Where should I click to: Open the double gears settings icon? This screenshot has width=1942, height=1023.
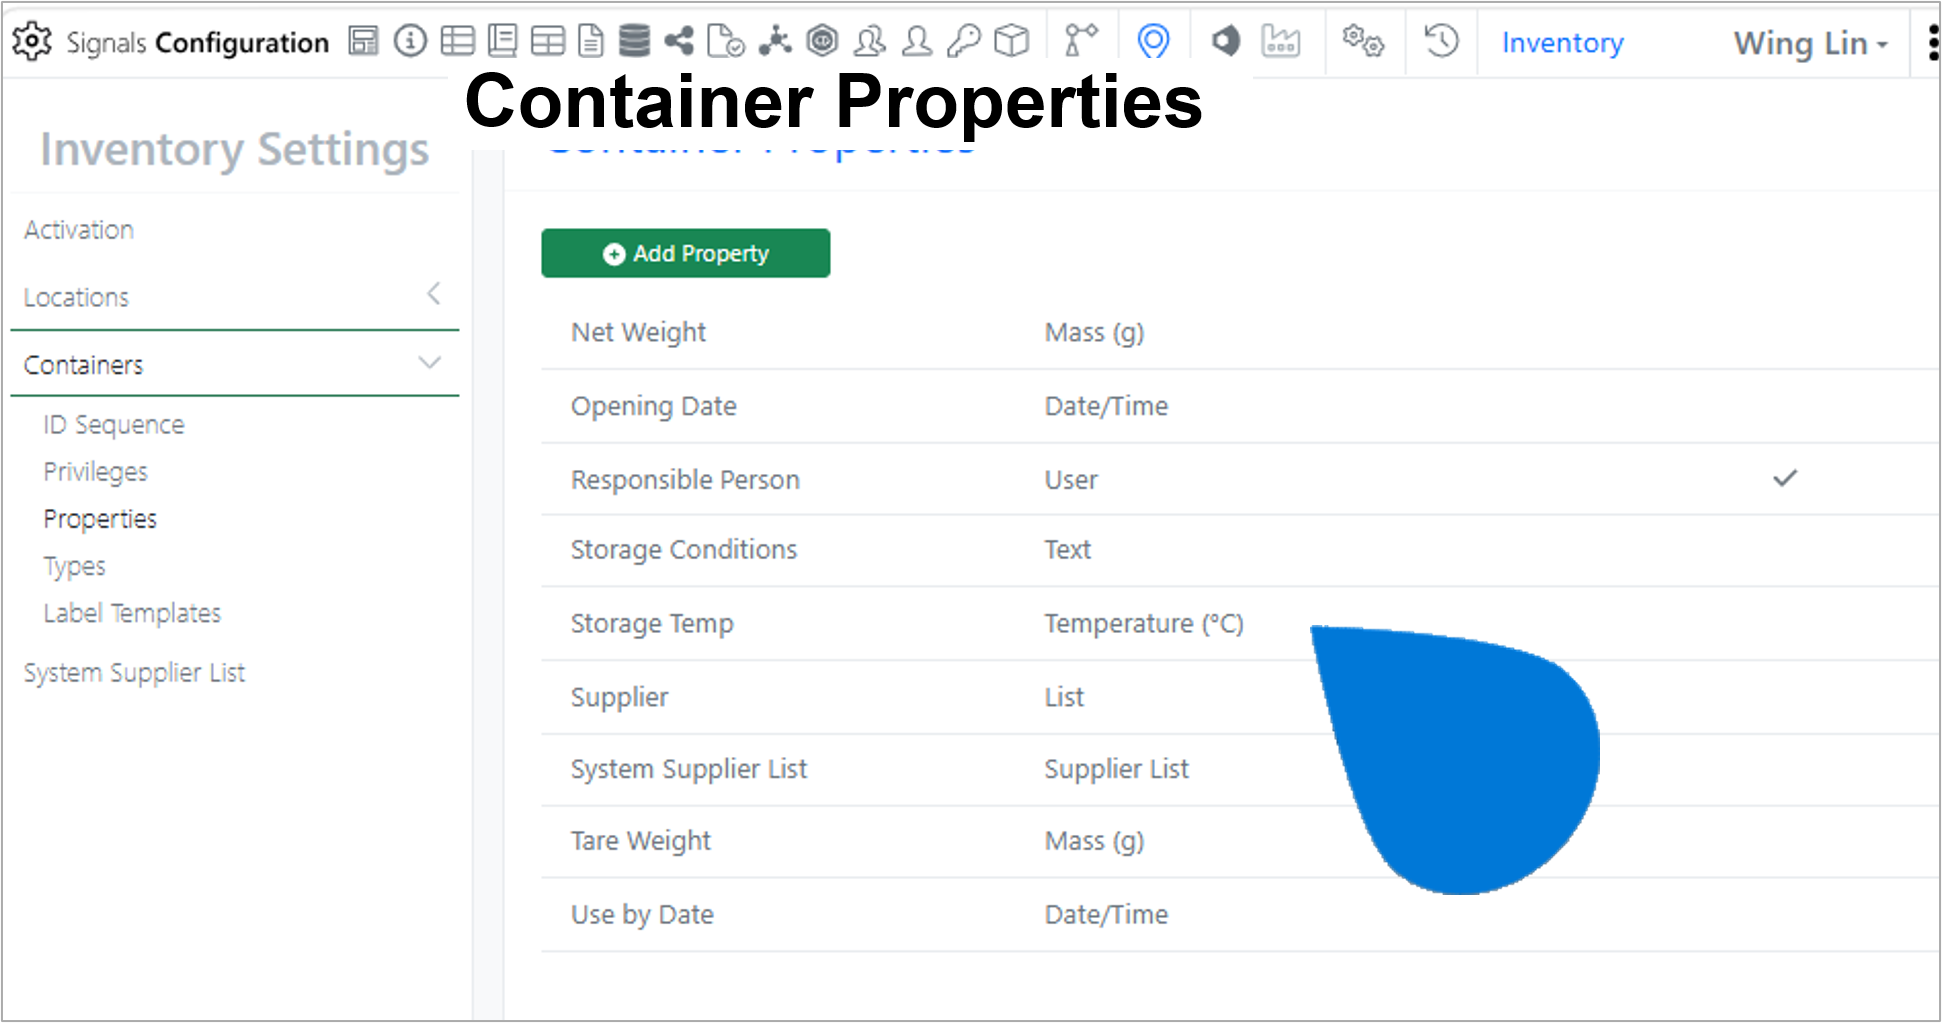pyautogui.click(x=1363, y=41)
